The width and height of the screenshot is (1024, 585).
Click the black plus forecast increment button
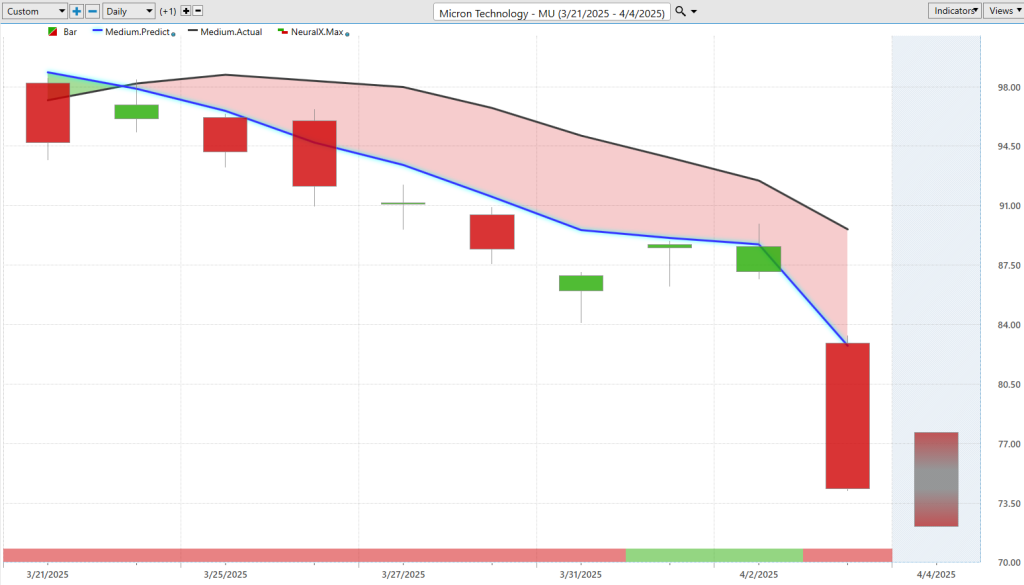point(185,11)
